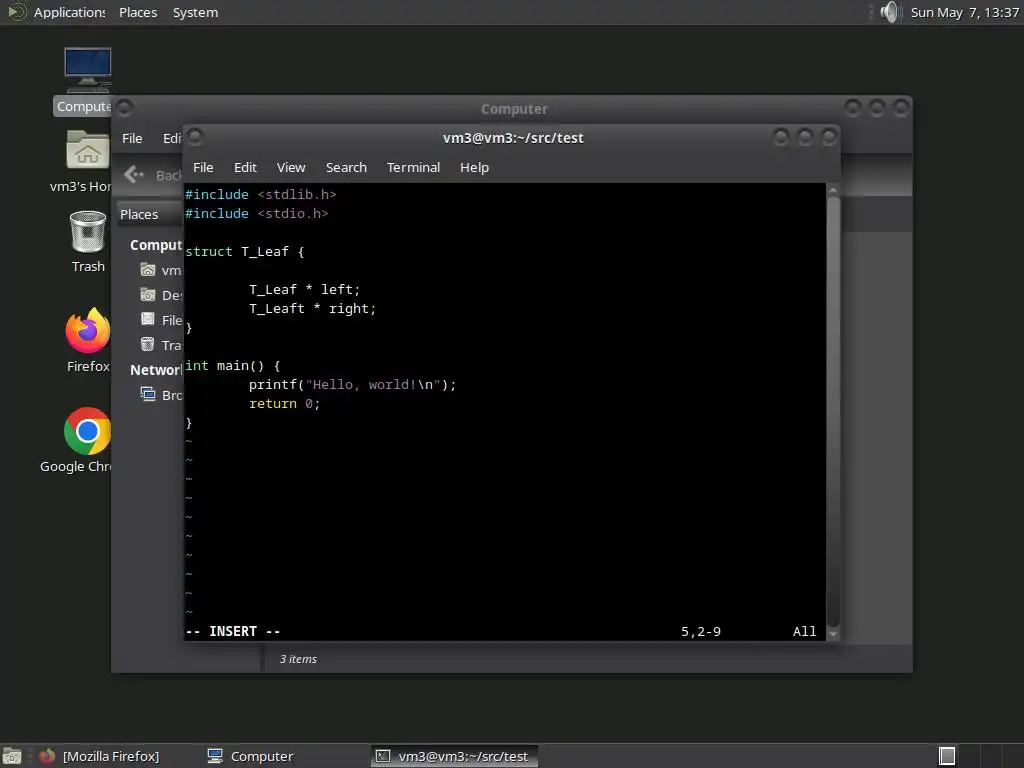The height and width of the screenshot is (768, 1024).
Task: Click the '3 items' status bar text
Action: coord(298,659)
